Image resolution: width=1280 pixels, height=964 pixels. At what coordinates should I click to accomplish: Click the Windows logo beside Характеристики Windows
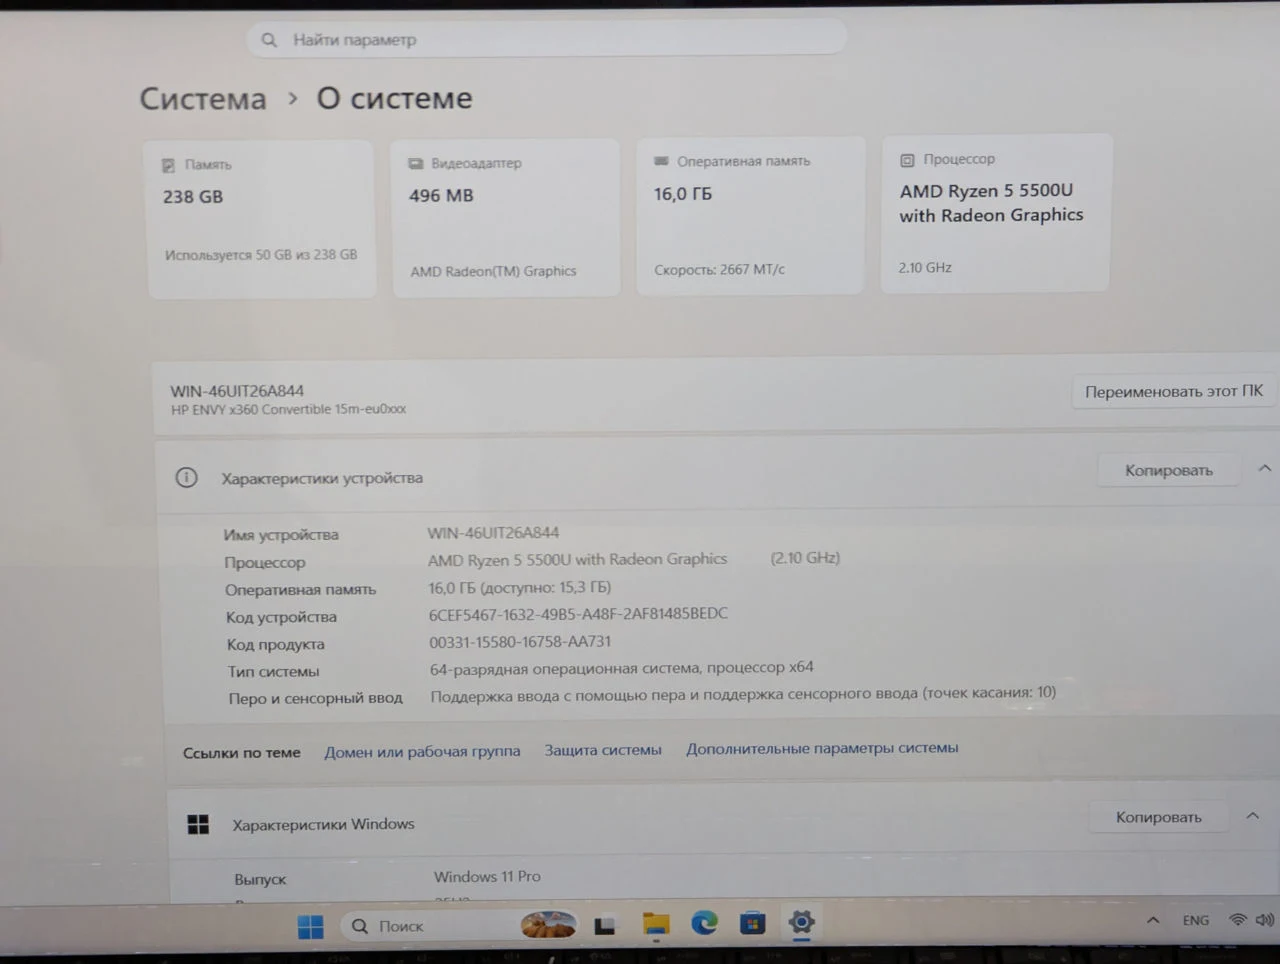(x=198, y=825)
